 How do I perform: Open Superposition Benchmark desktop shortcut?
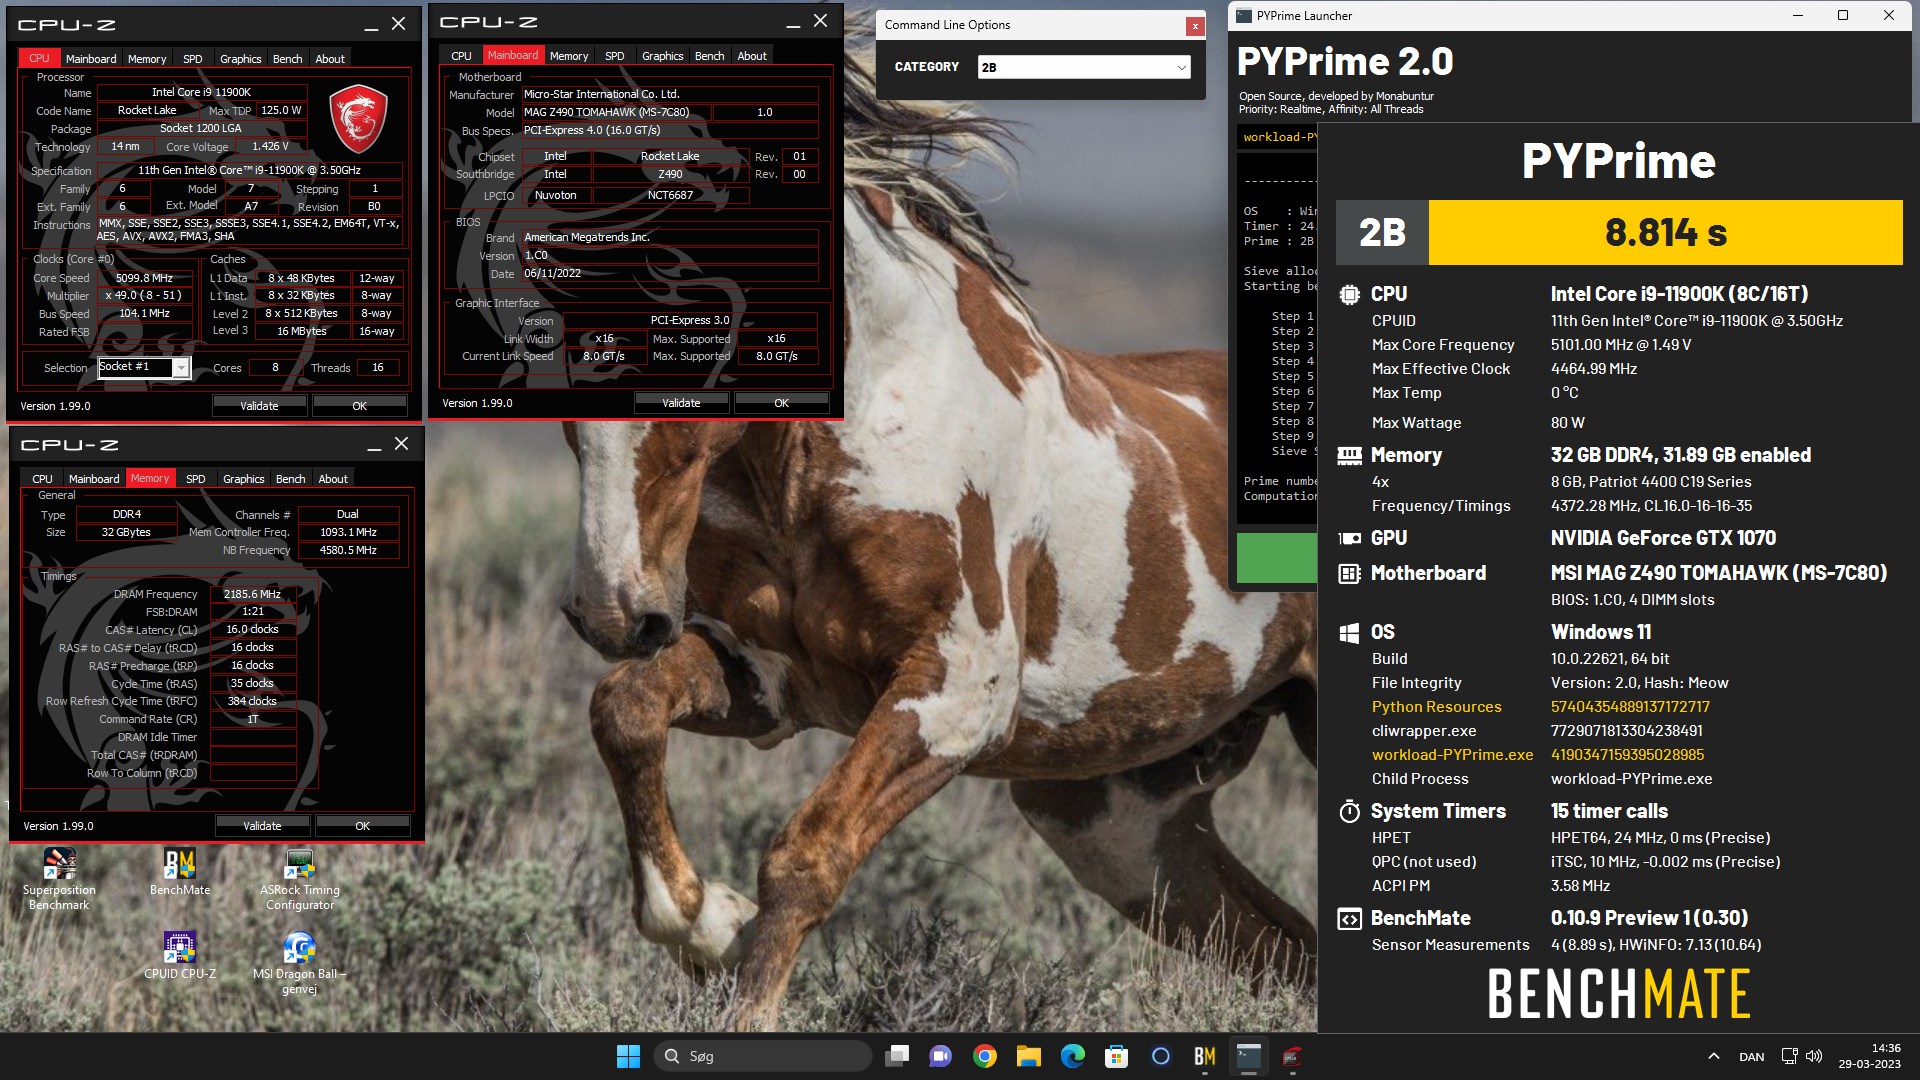(59, 879)
